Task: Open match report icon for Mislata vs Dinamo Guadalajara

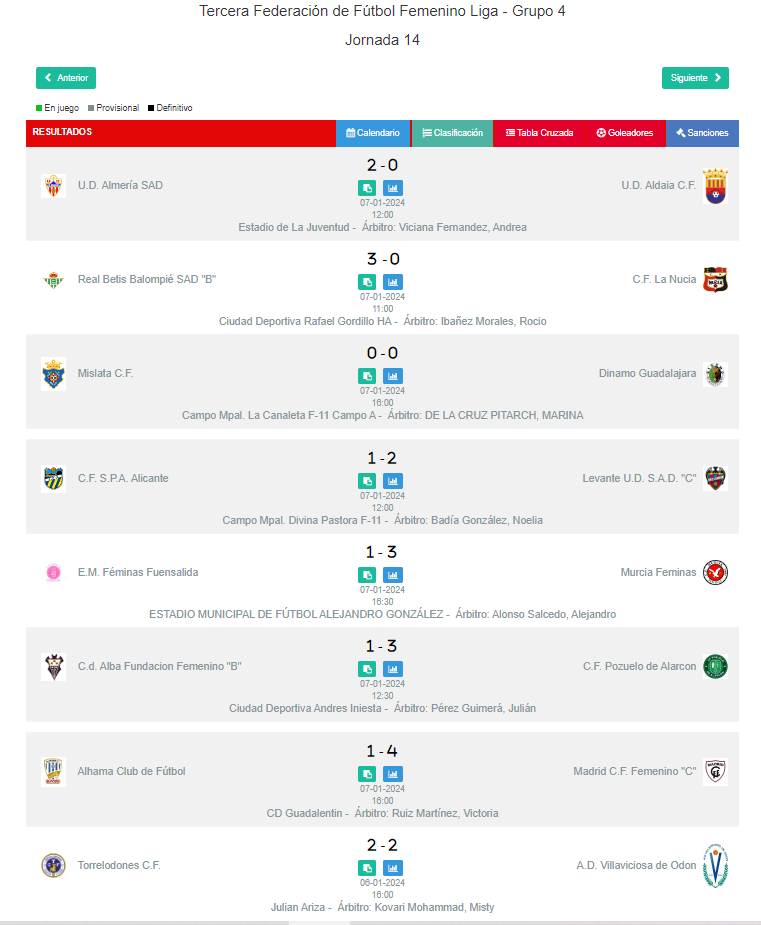Action: pyautogui.click(x=367, y=376)
